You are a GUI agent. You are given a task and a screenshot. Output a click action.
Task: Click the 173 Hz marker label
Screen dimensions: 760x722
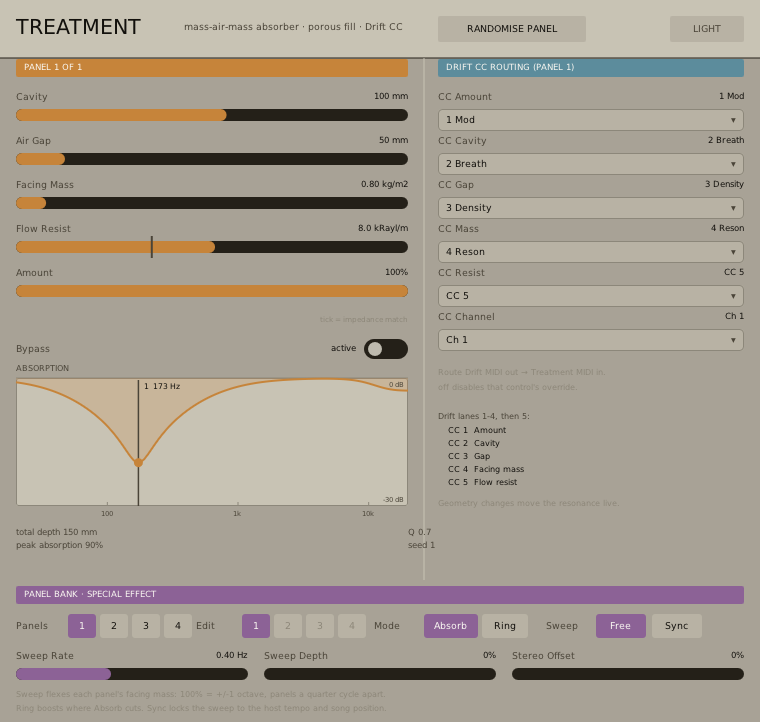point(162,386)
